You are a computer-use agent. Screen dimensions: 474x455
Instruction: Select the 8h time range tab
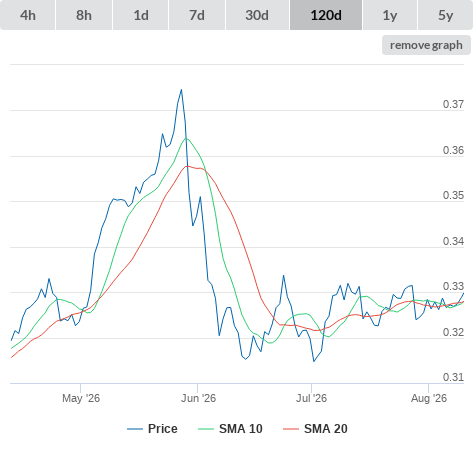click(x=84, y=15)
